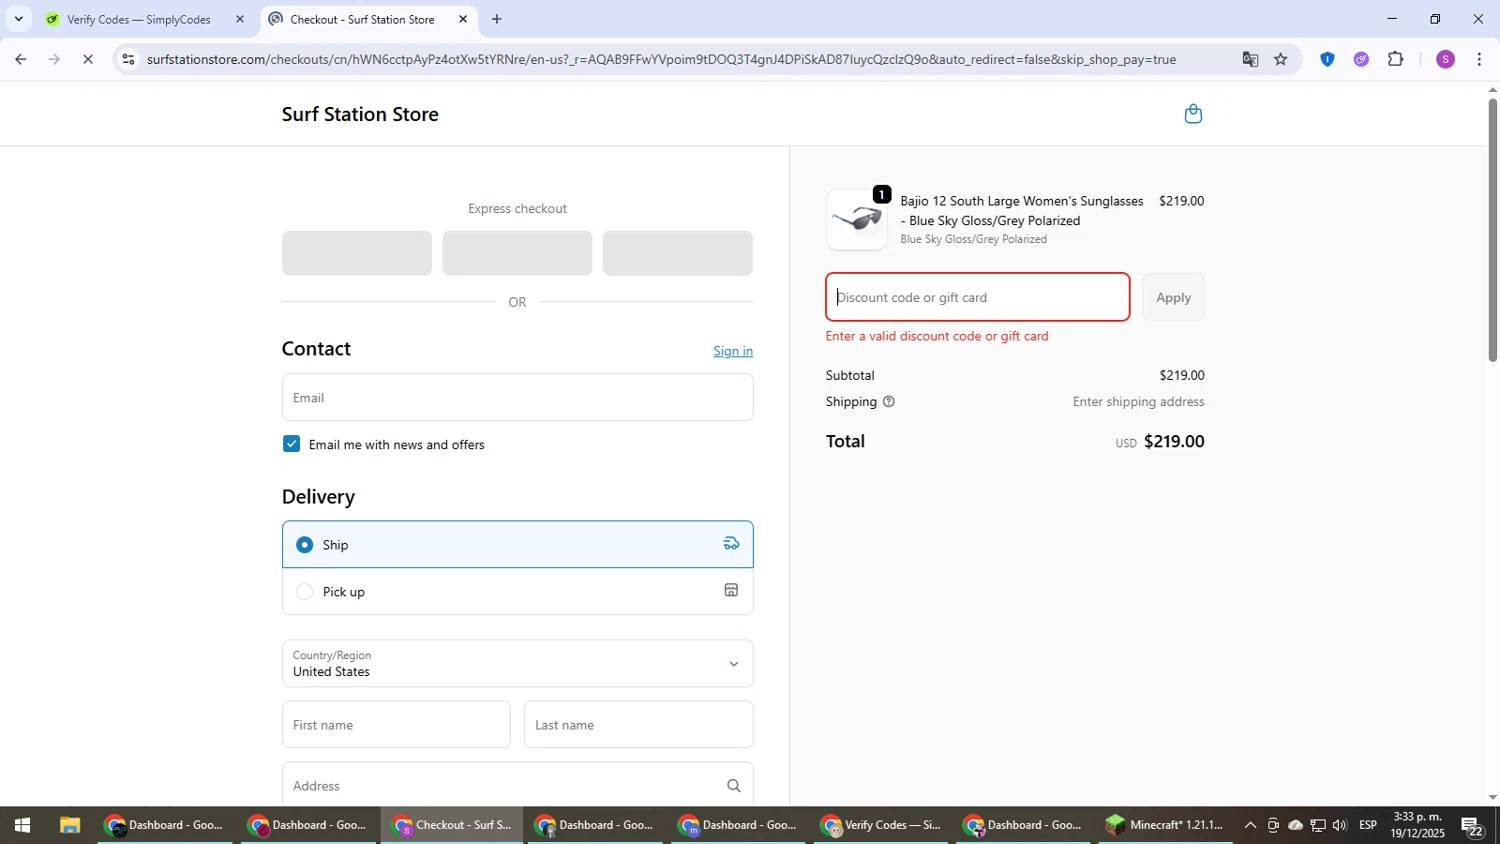
Task: Open Windows Start menu
Action: click(22, 826)
